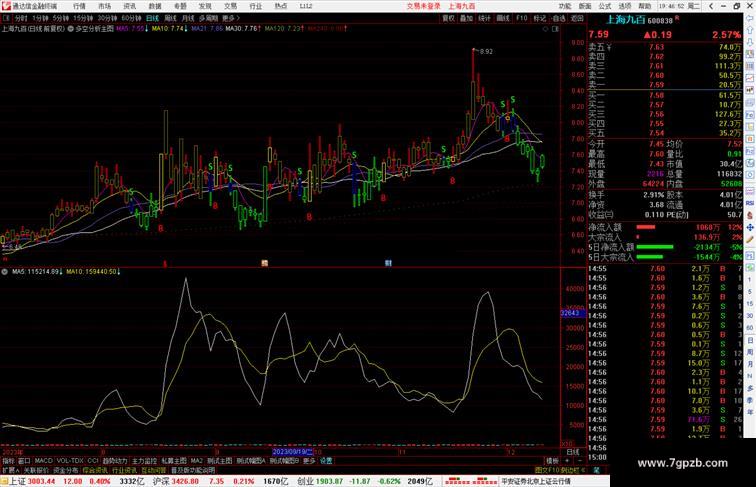The height and width of the screenshot is (487, 756).
Task: Click the gear icon beside 多空分析主图
Action: click(70, 28)
